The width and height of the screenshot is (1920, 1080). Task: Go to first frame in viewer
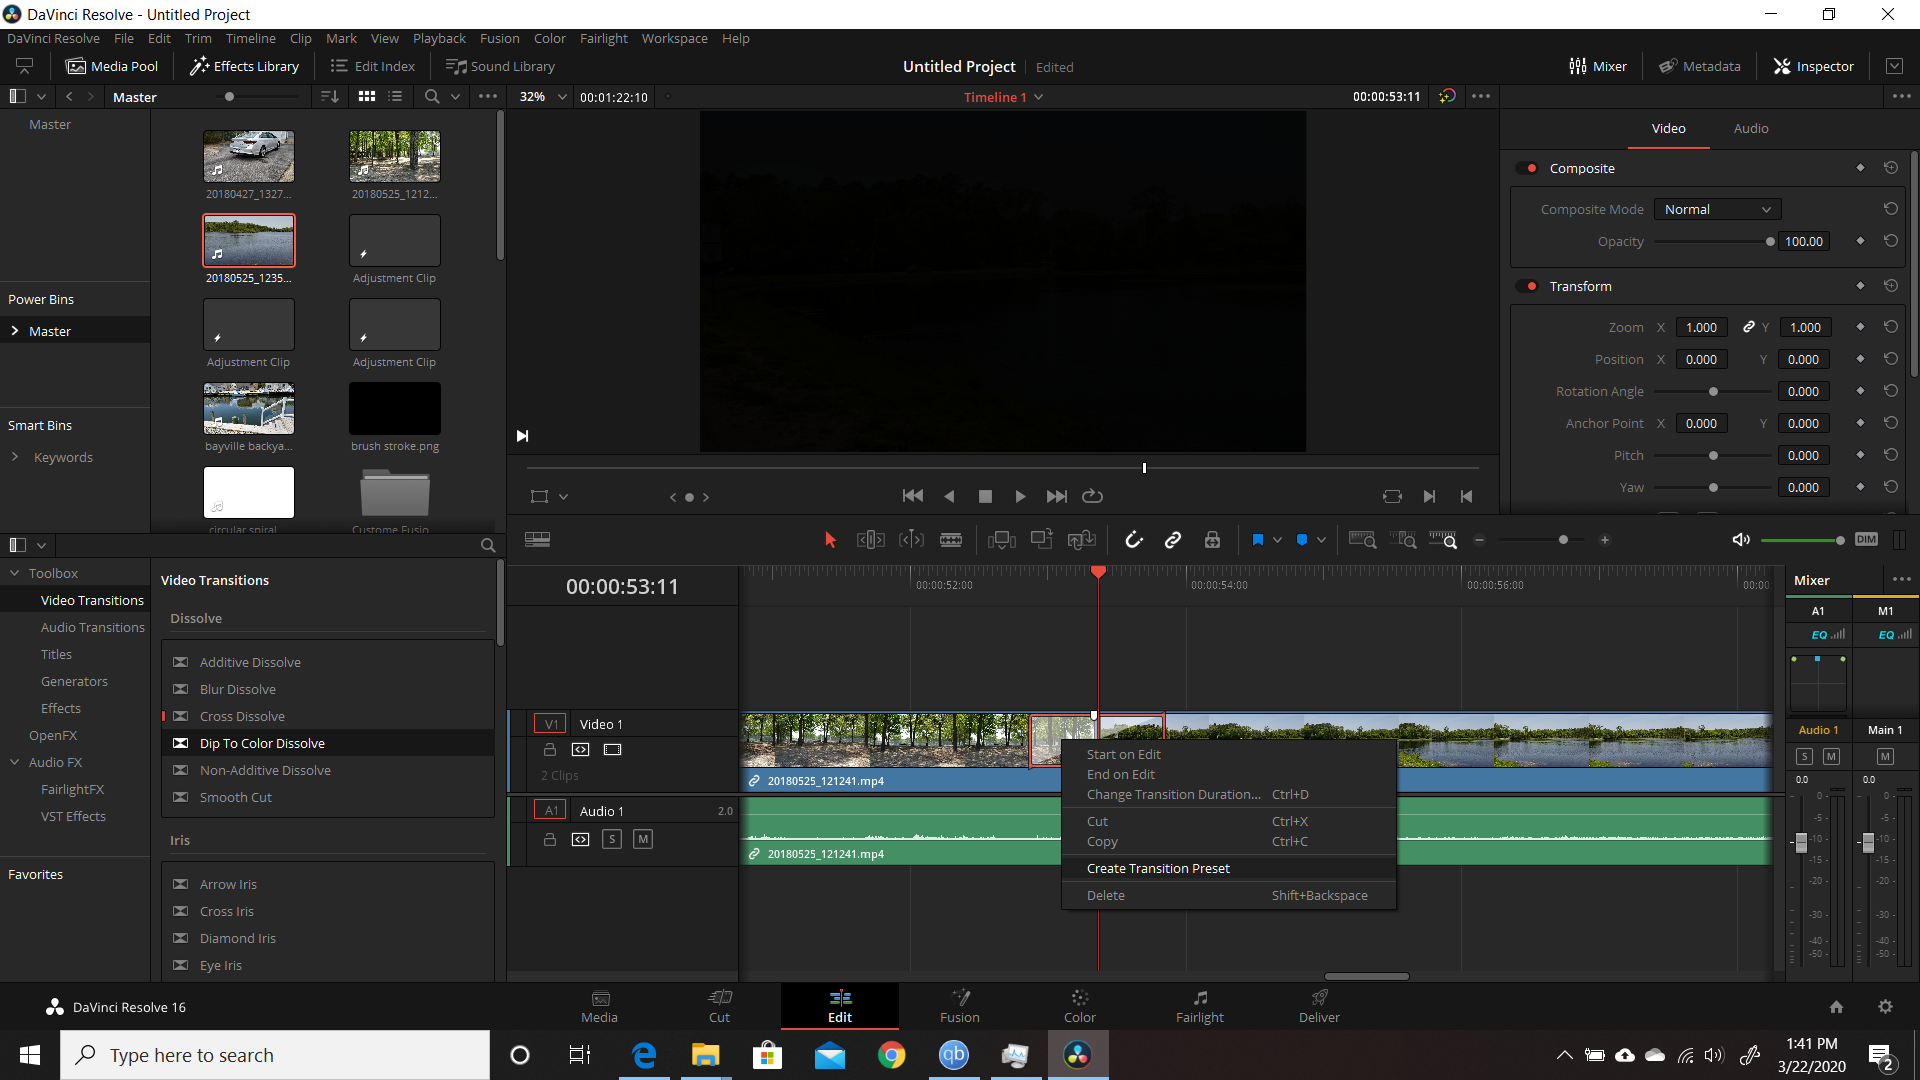coord(912,496)
